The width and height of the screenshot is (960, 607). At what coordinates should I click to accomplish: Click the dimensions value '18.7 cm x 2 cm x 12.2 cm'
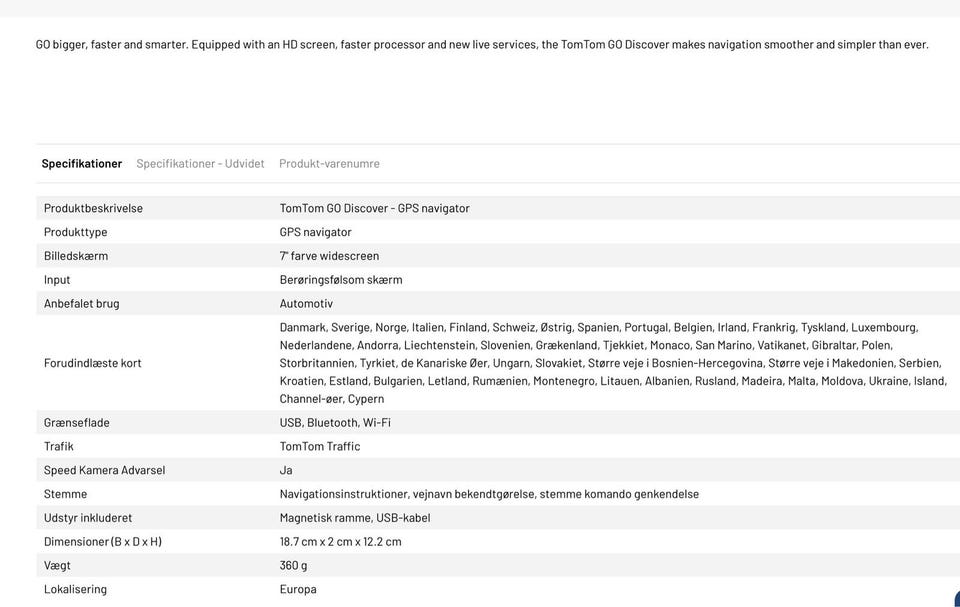(340, 542)
